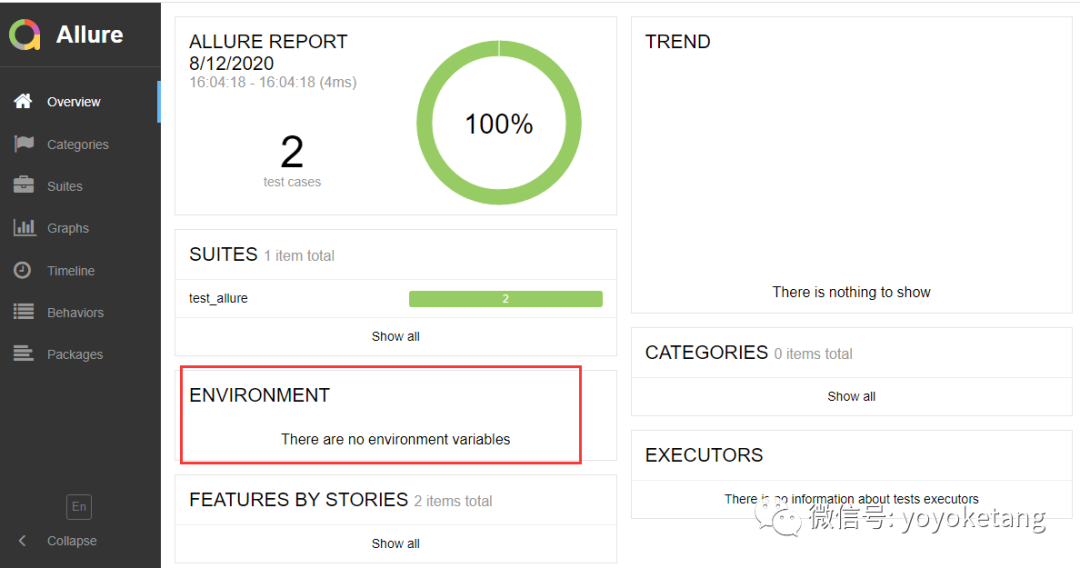Click the green 100% donut chart
Screen dimensions: 1080x568
499,123
